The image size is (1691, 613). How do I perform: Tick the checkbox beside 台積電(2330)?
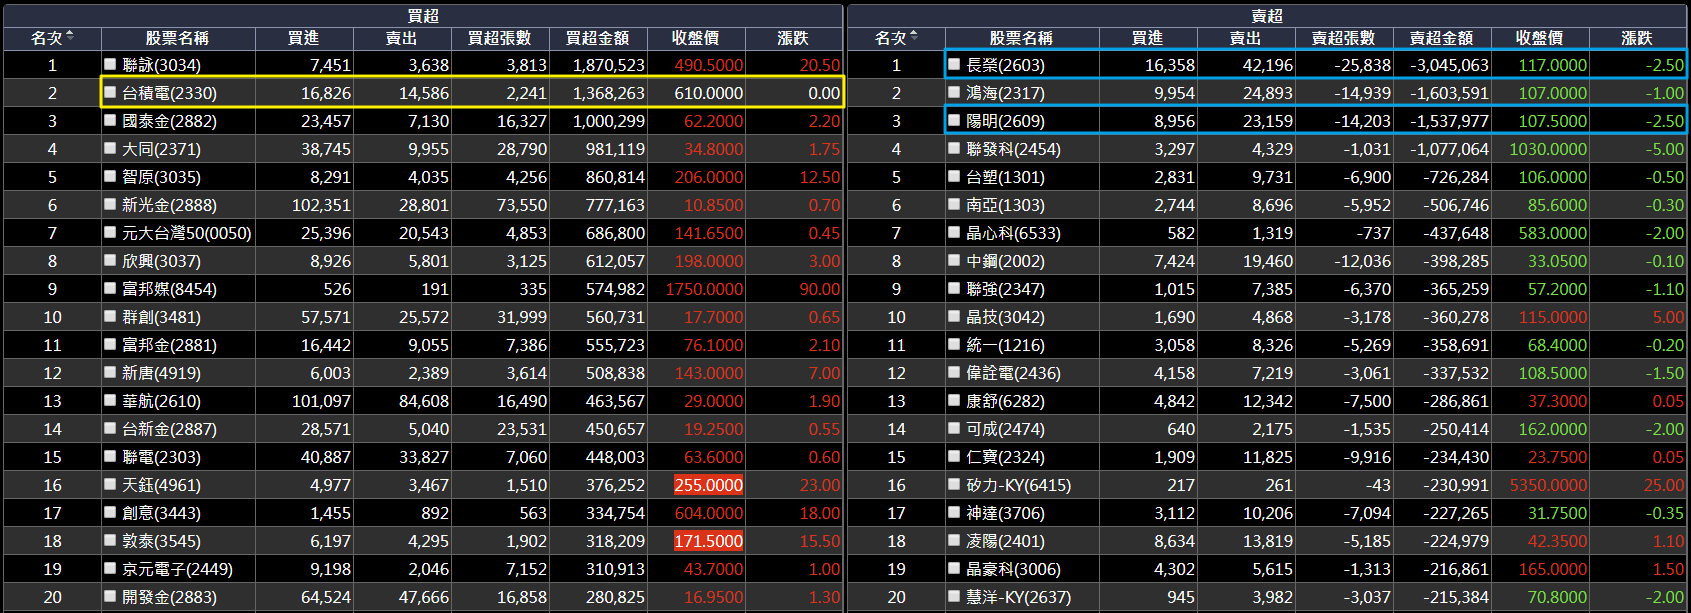tap(111, 92)
